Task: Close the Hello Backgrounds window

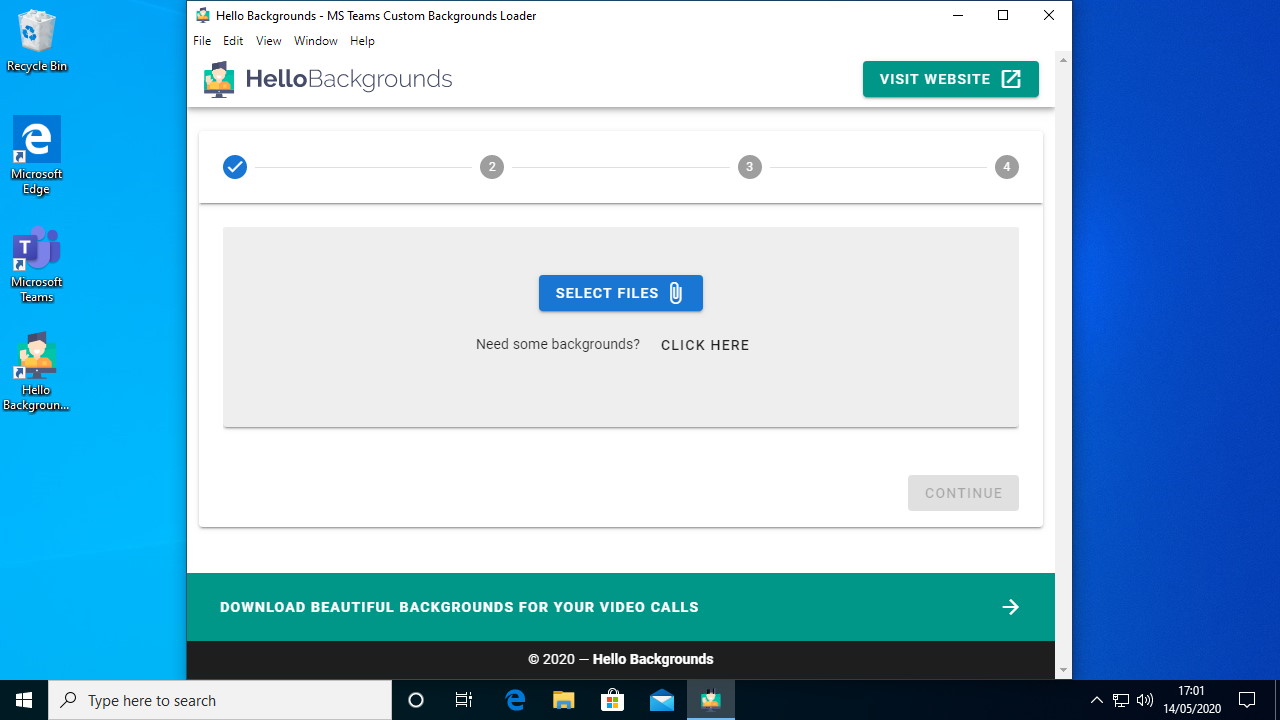Action: (x=1049, y=15)
